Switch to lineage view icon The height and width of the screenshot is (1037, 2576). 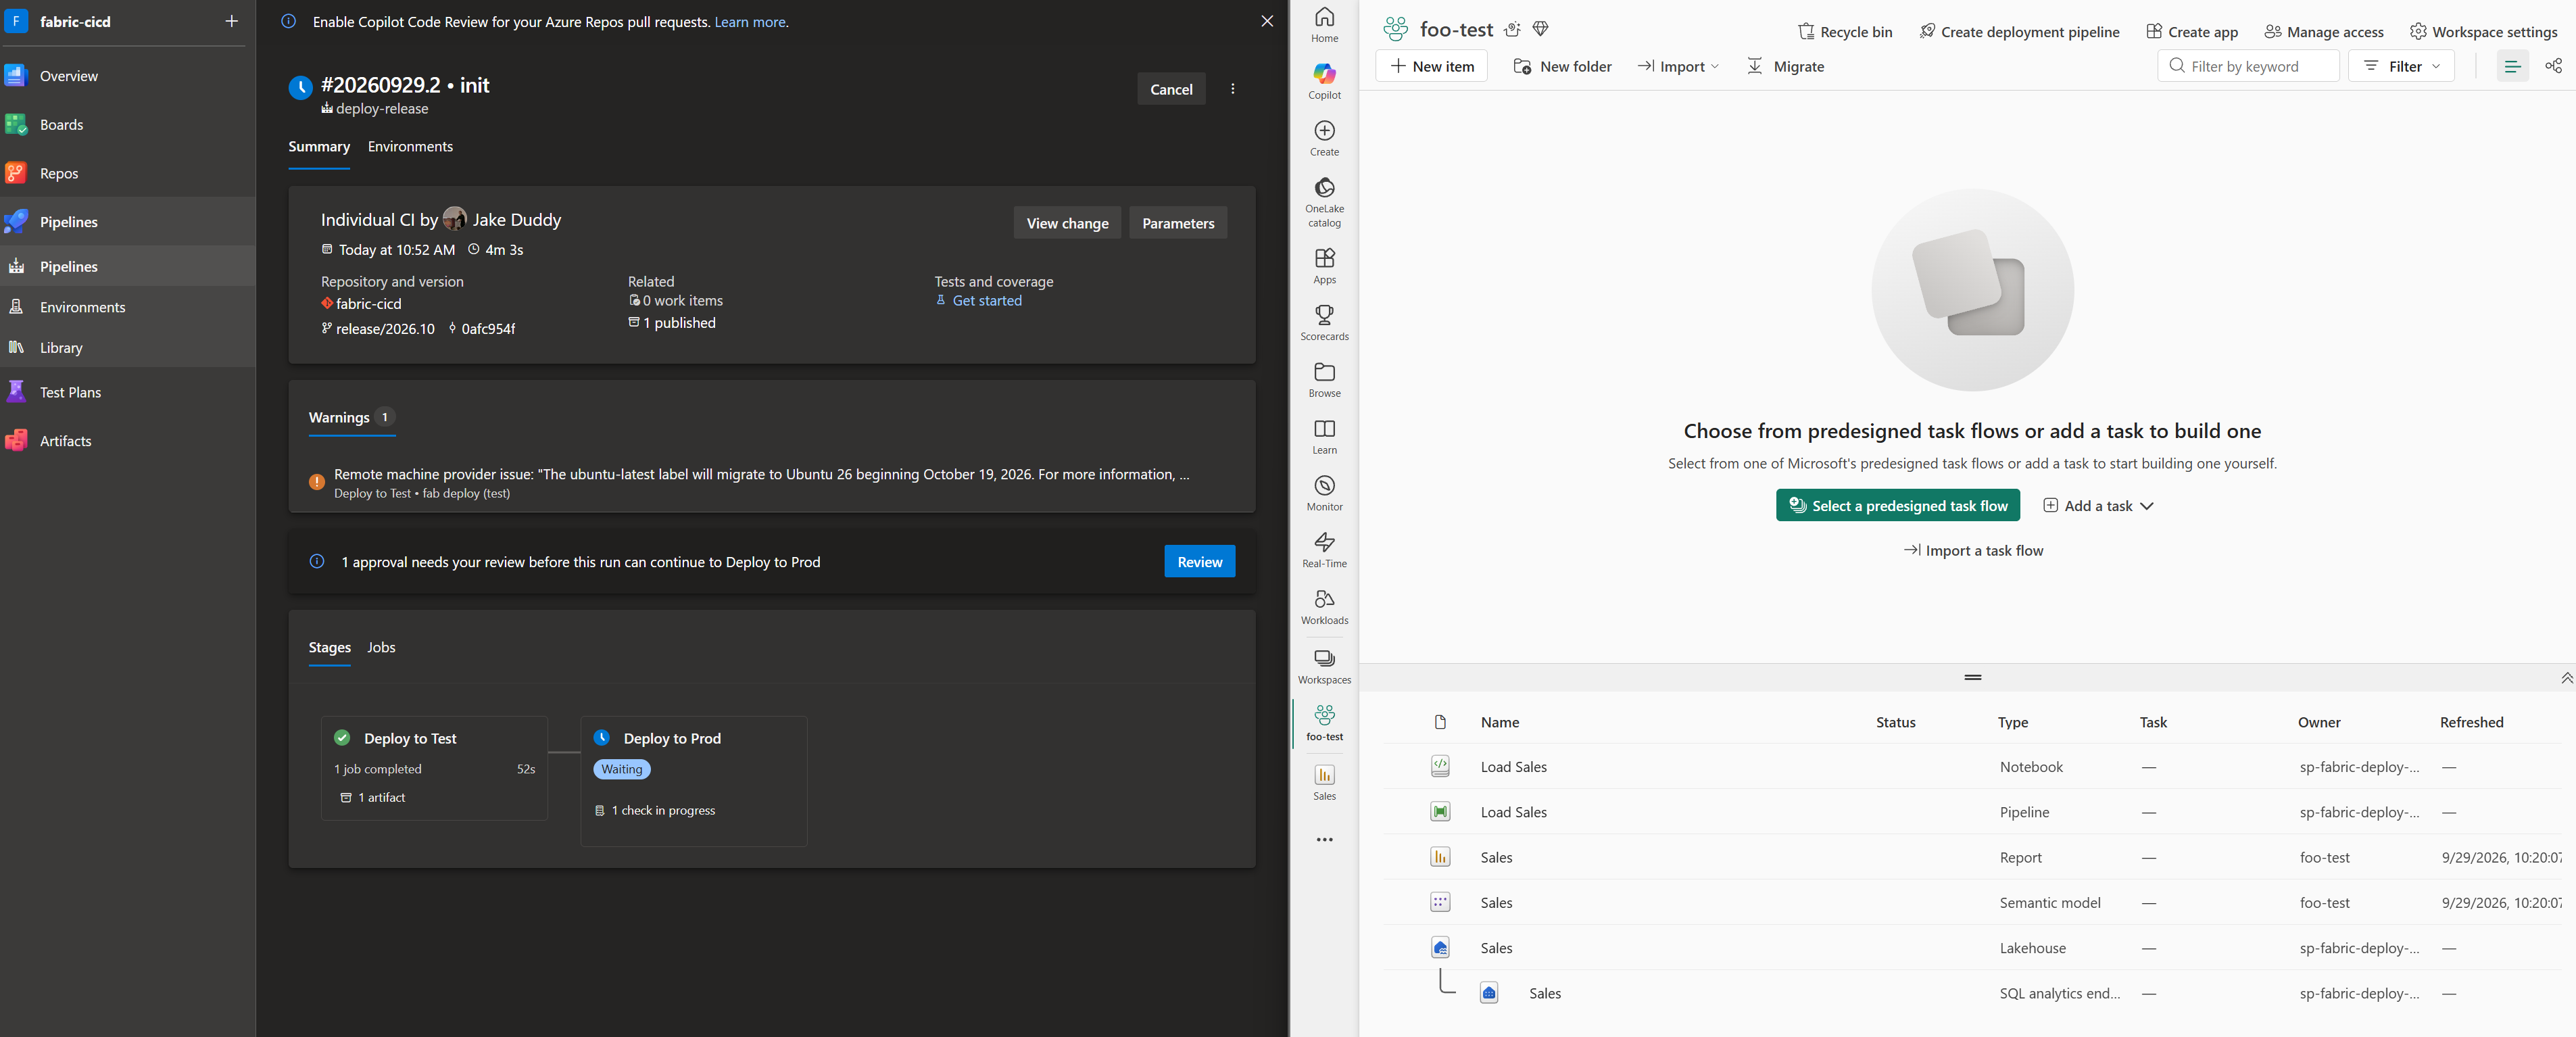2553,66
